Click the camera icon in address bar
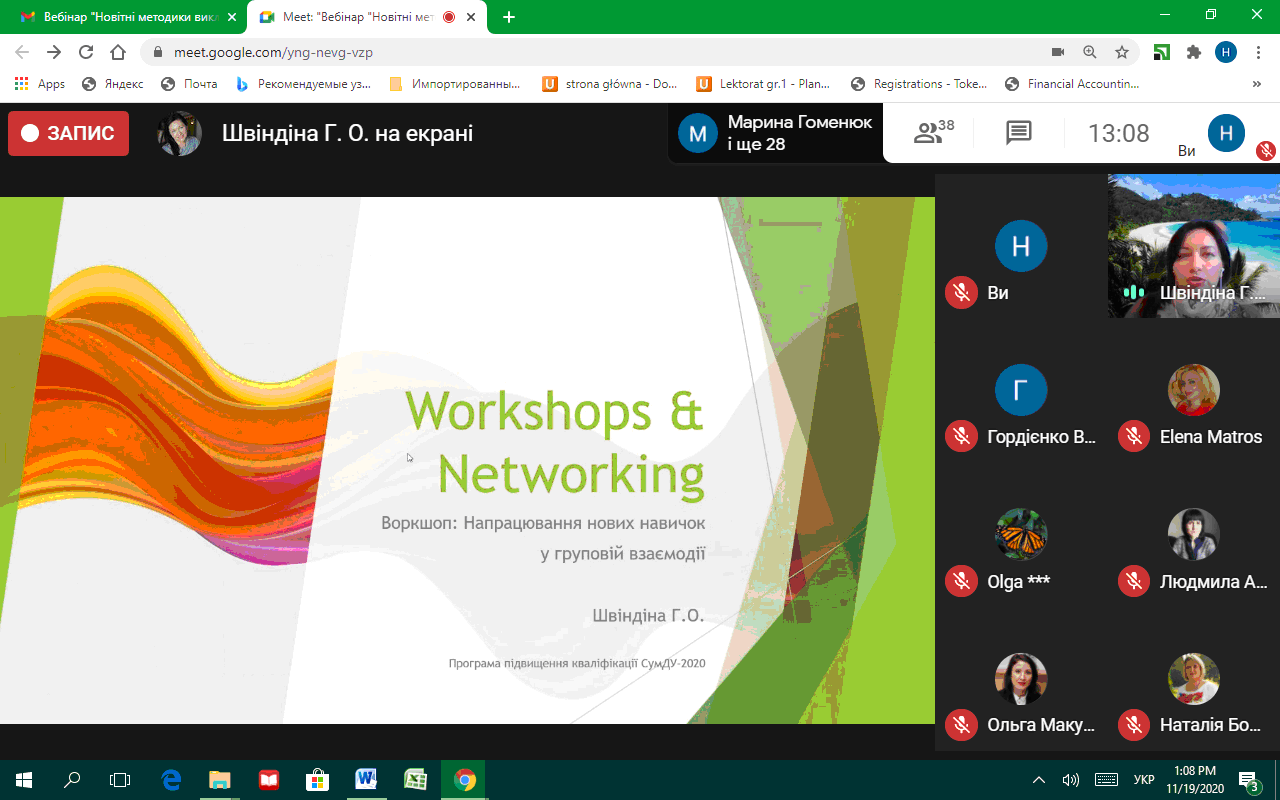The height and width of the screenshot is (800, 1280). 1058,52
